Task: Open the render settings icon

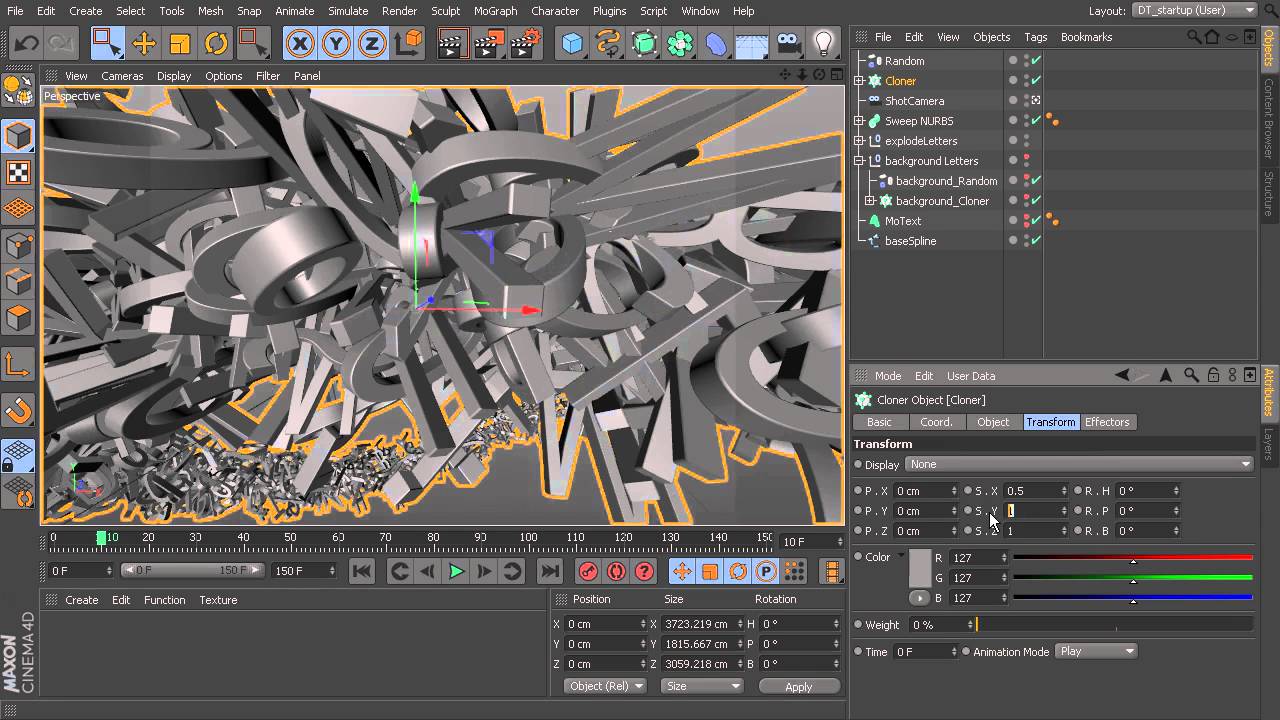Action: tap(526, 44)
